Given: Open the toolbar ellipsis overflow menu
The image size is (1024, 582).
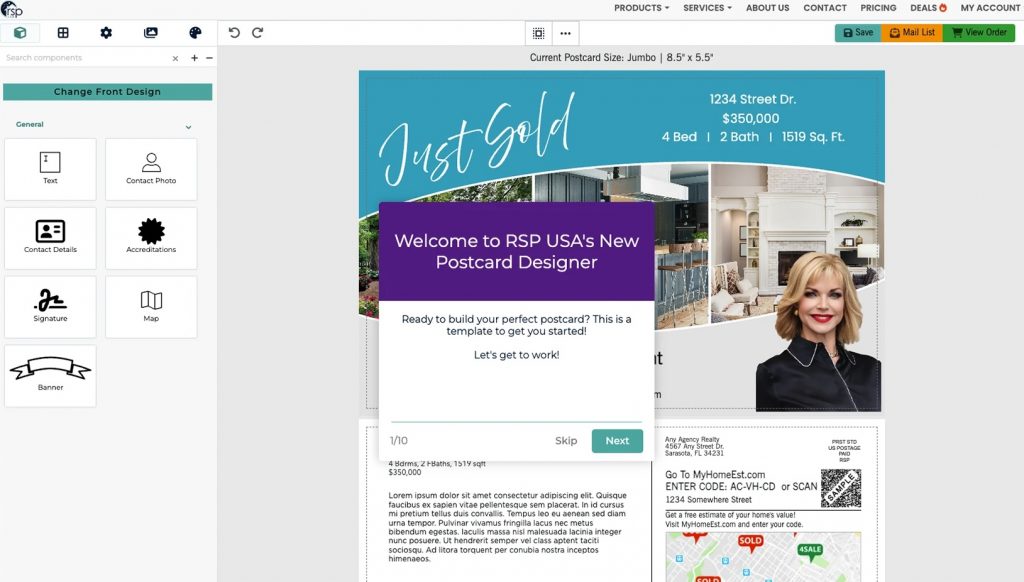Looking at the screenshot, I should click(566, 32).
